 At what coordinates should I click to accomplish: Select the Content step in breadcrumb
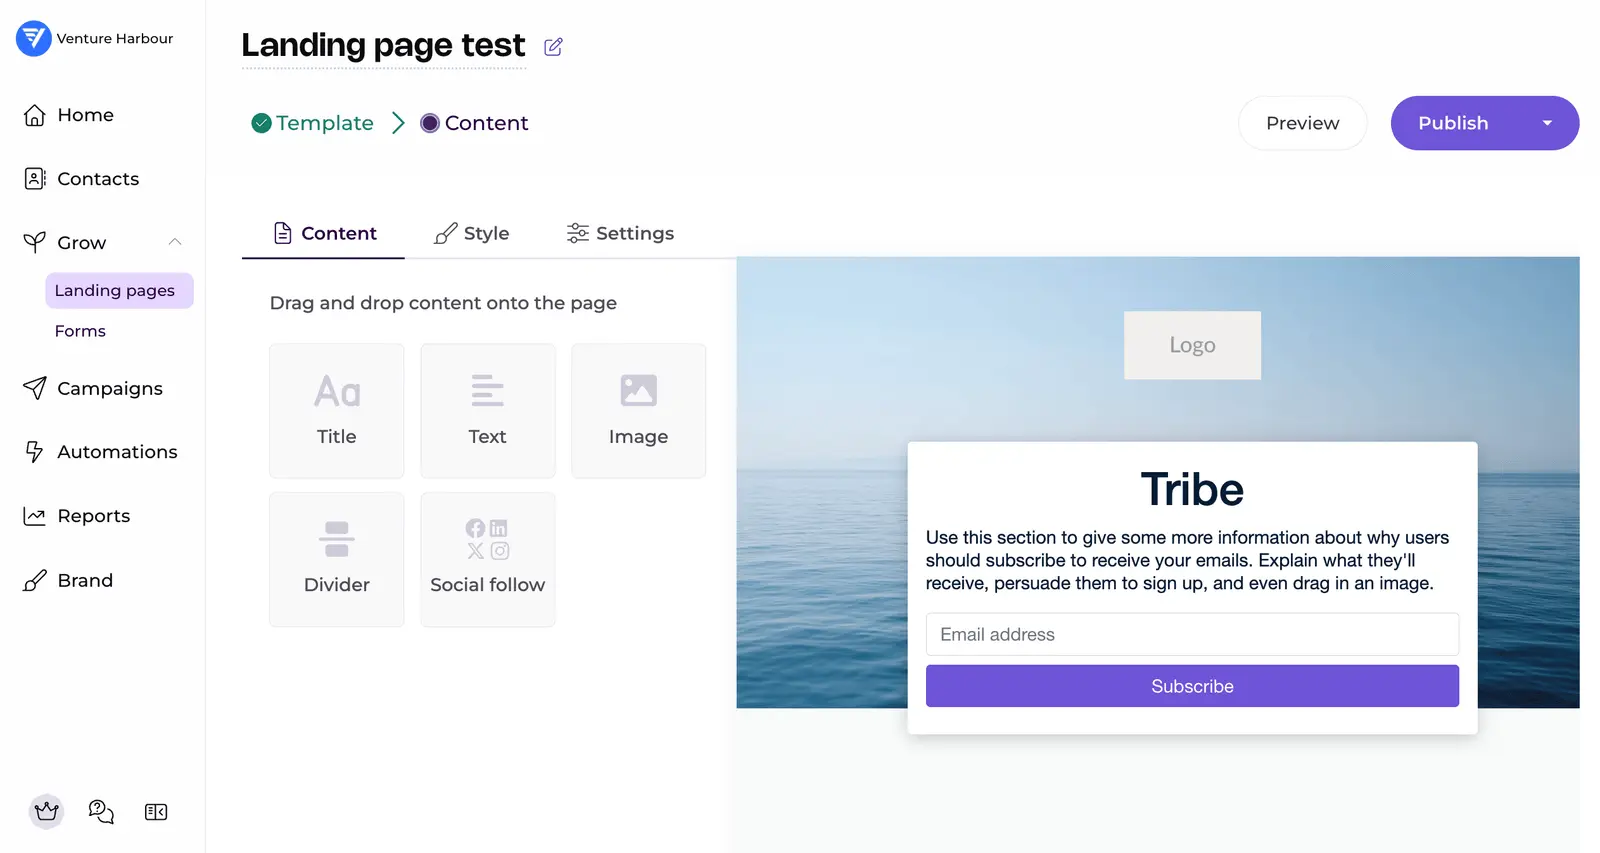tap(474, 123)
